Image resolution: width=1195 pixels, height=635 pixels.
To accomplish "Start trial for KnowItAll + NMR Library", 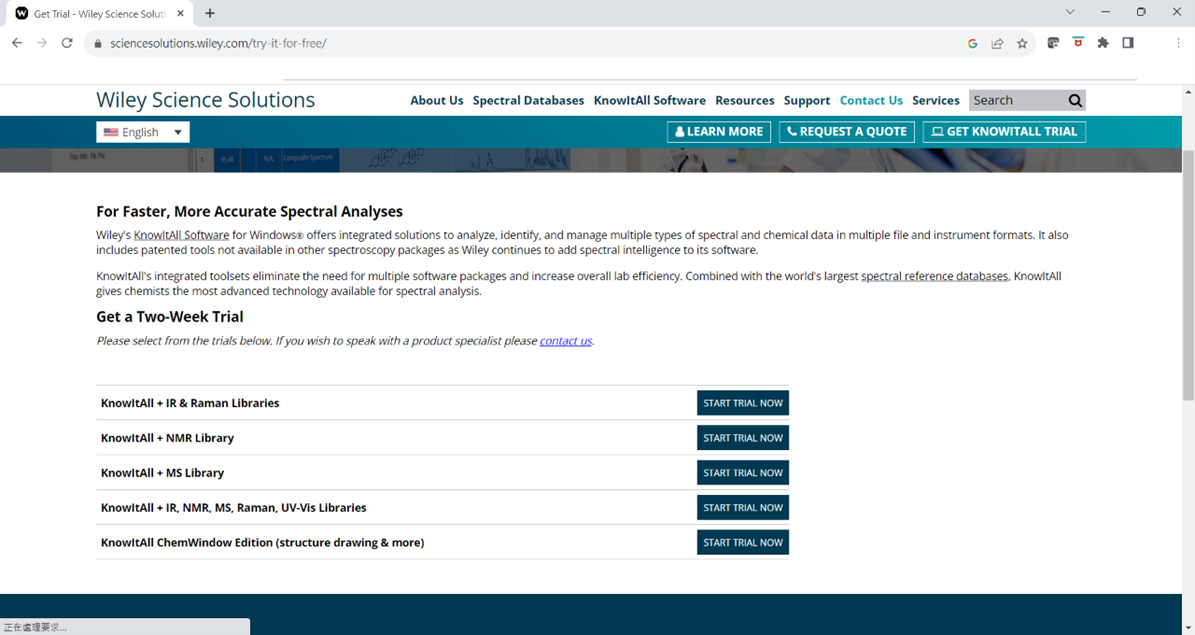I will 742,438.
